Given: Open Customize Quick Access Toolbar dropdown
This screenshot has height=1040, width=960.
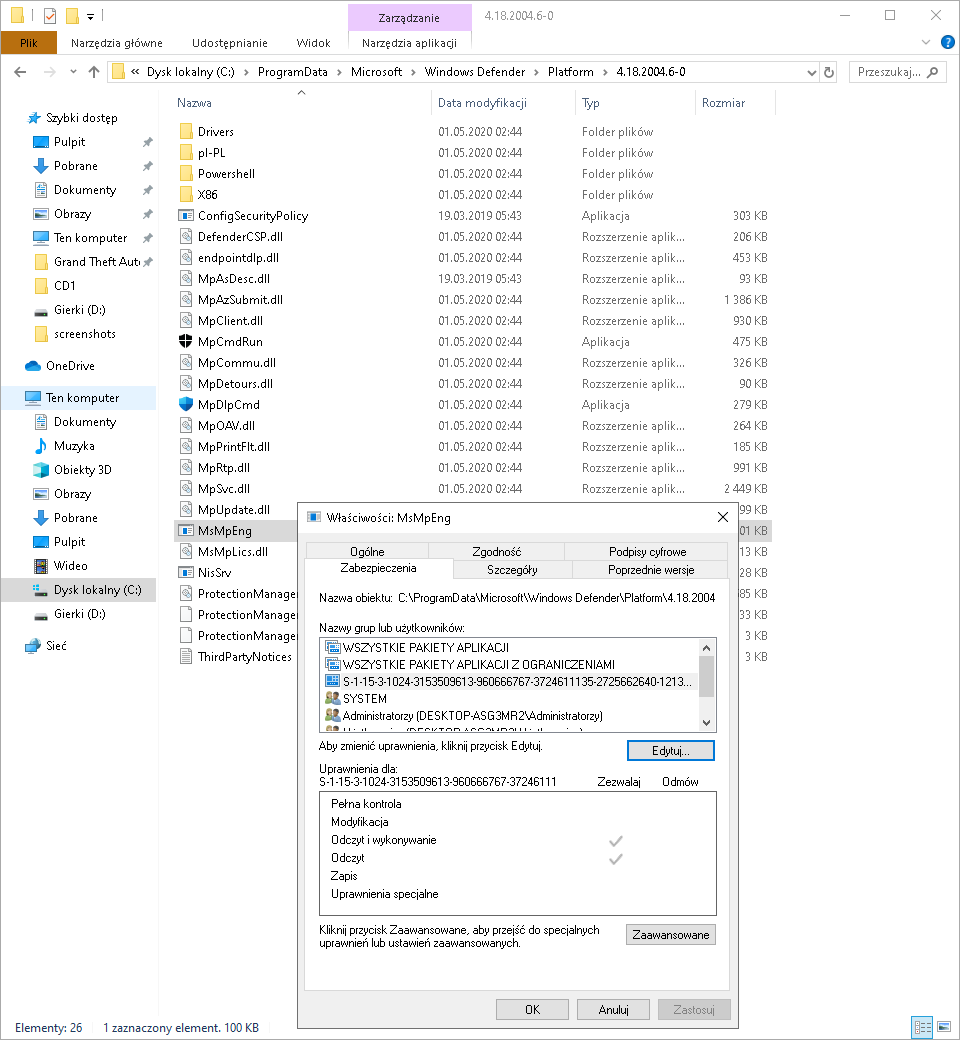Looking at the screenshot, I should click(90, 16).
